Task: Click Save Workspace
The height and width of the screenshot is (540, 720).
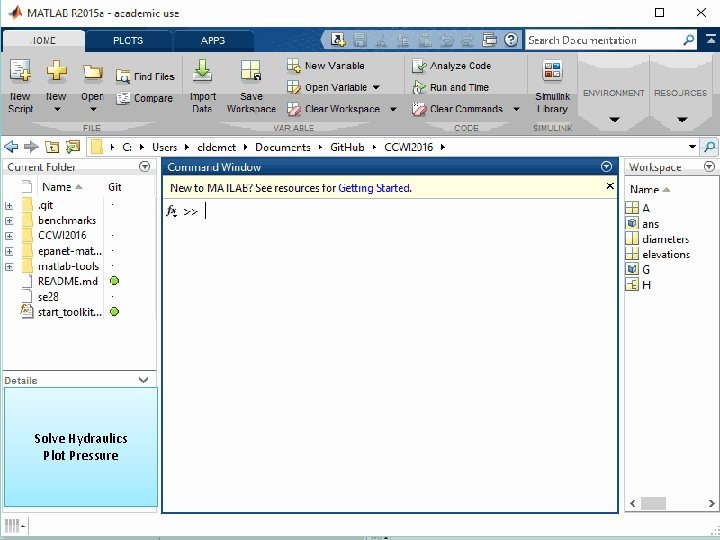Action: pos(251,86)
